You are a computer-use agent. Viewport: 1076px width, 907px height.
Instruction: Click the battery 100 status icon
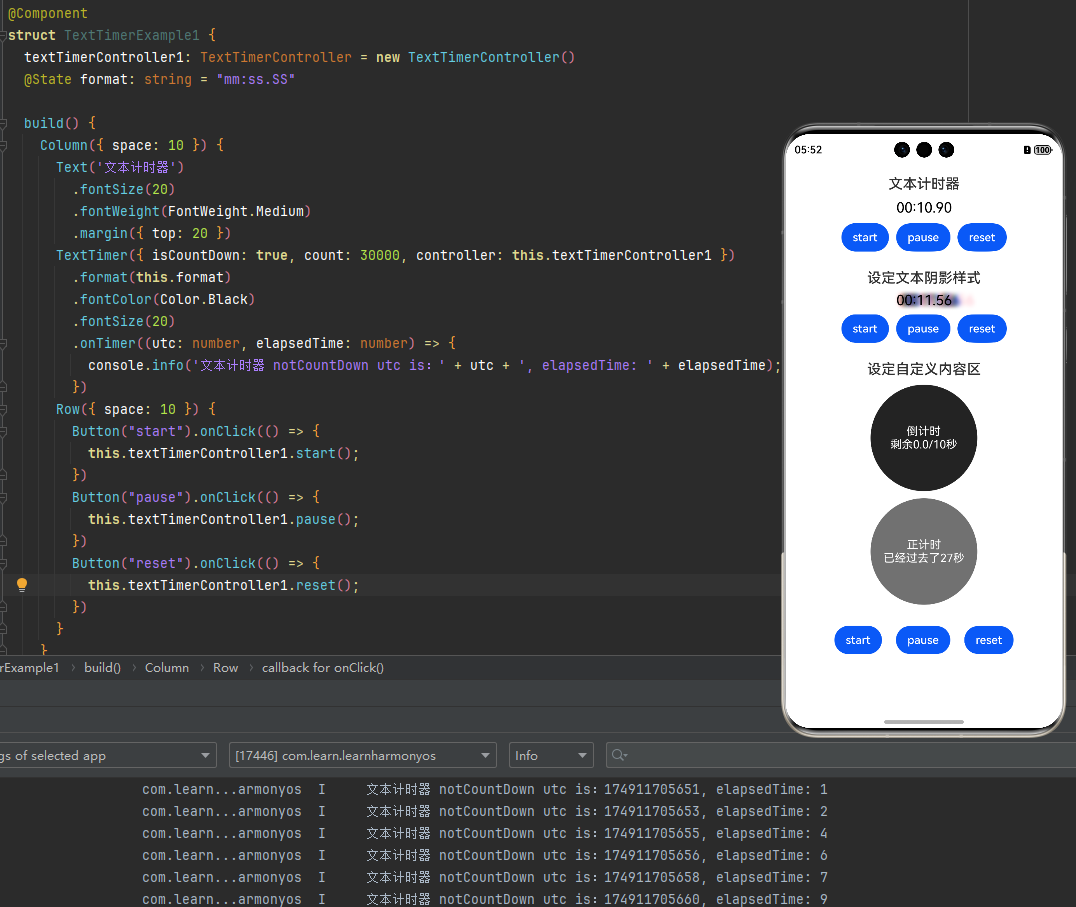click(x=1043, y=150)
